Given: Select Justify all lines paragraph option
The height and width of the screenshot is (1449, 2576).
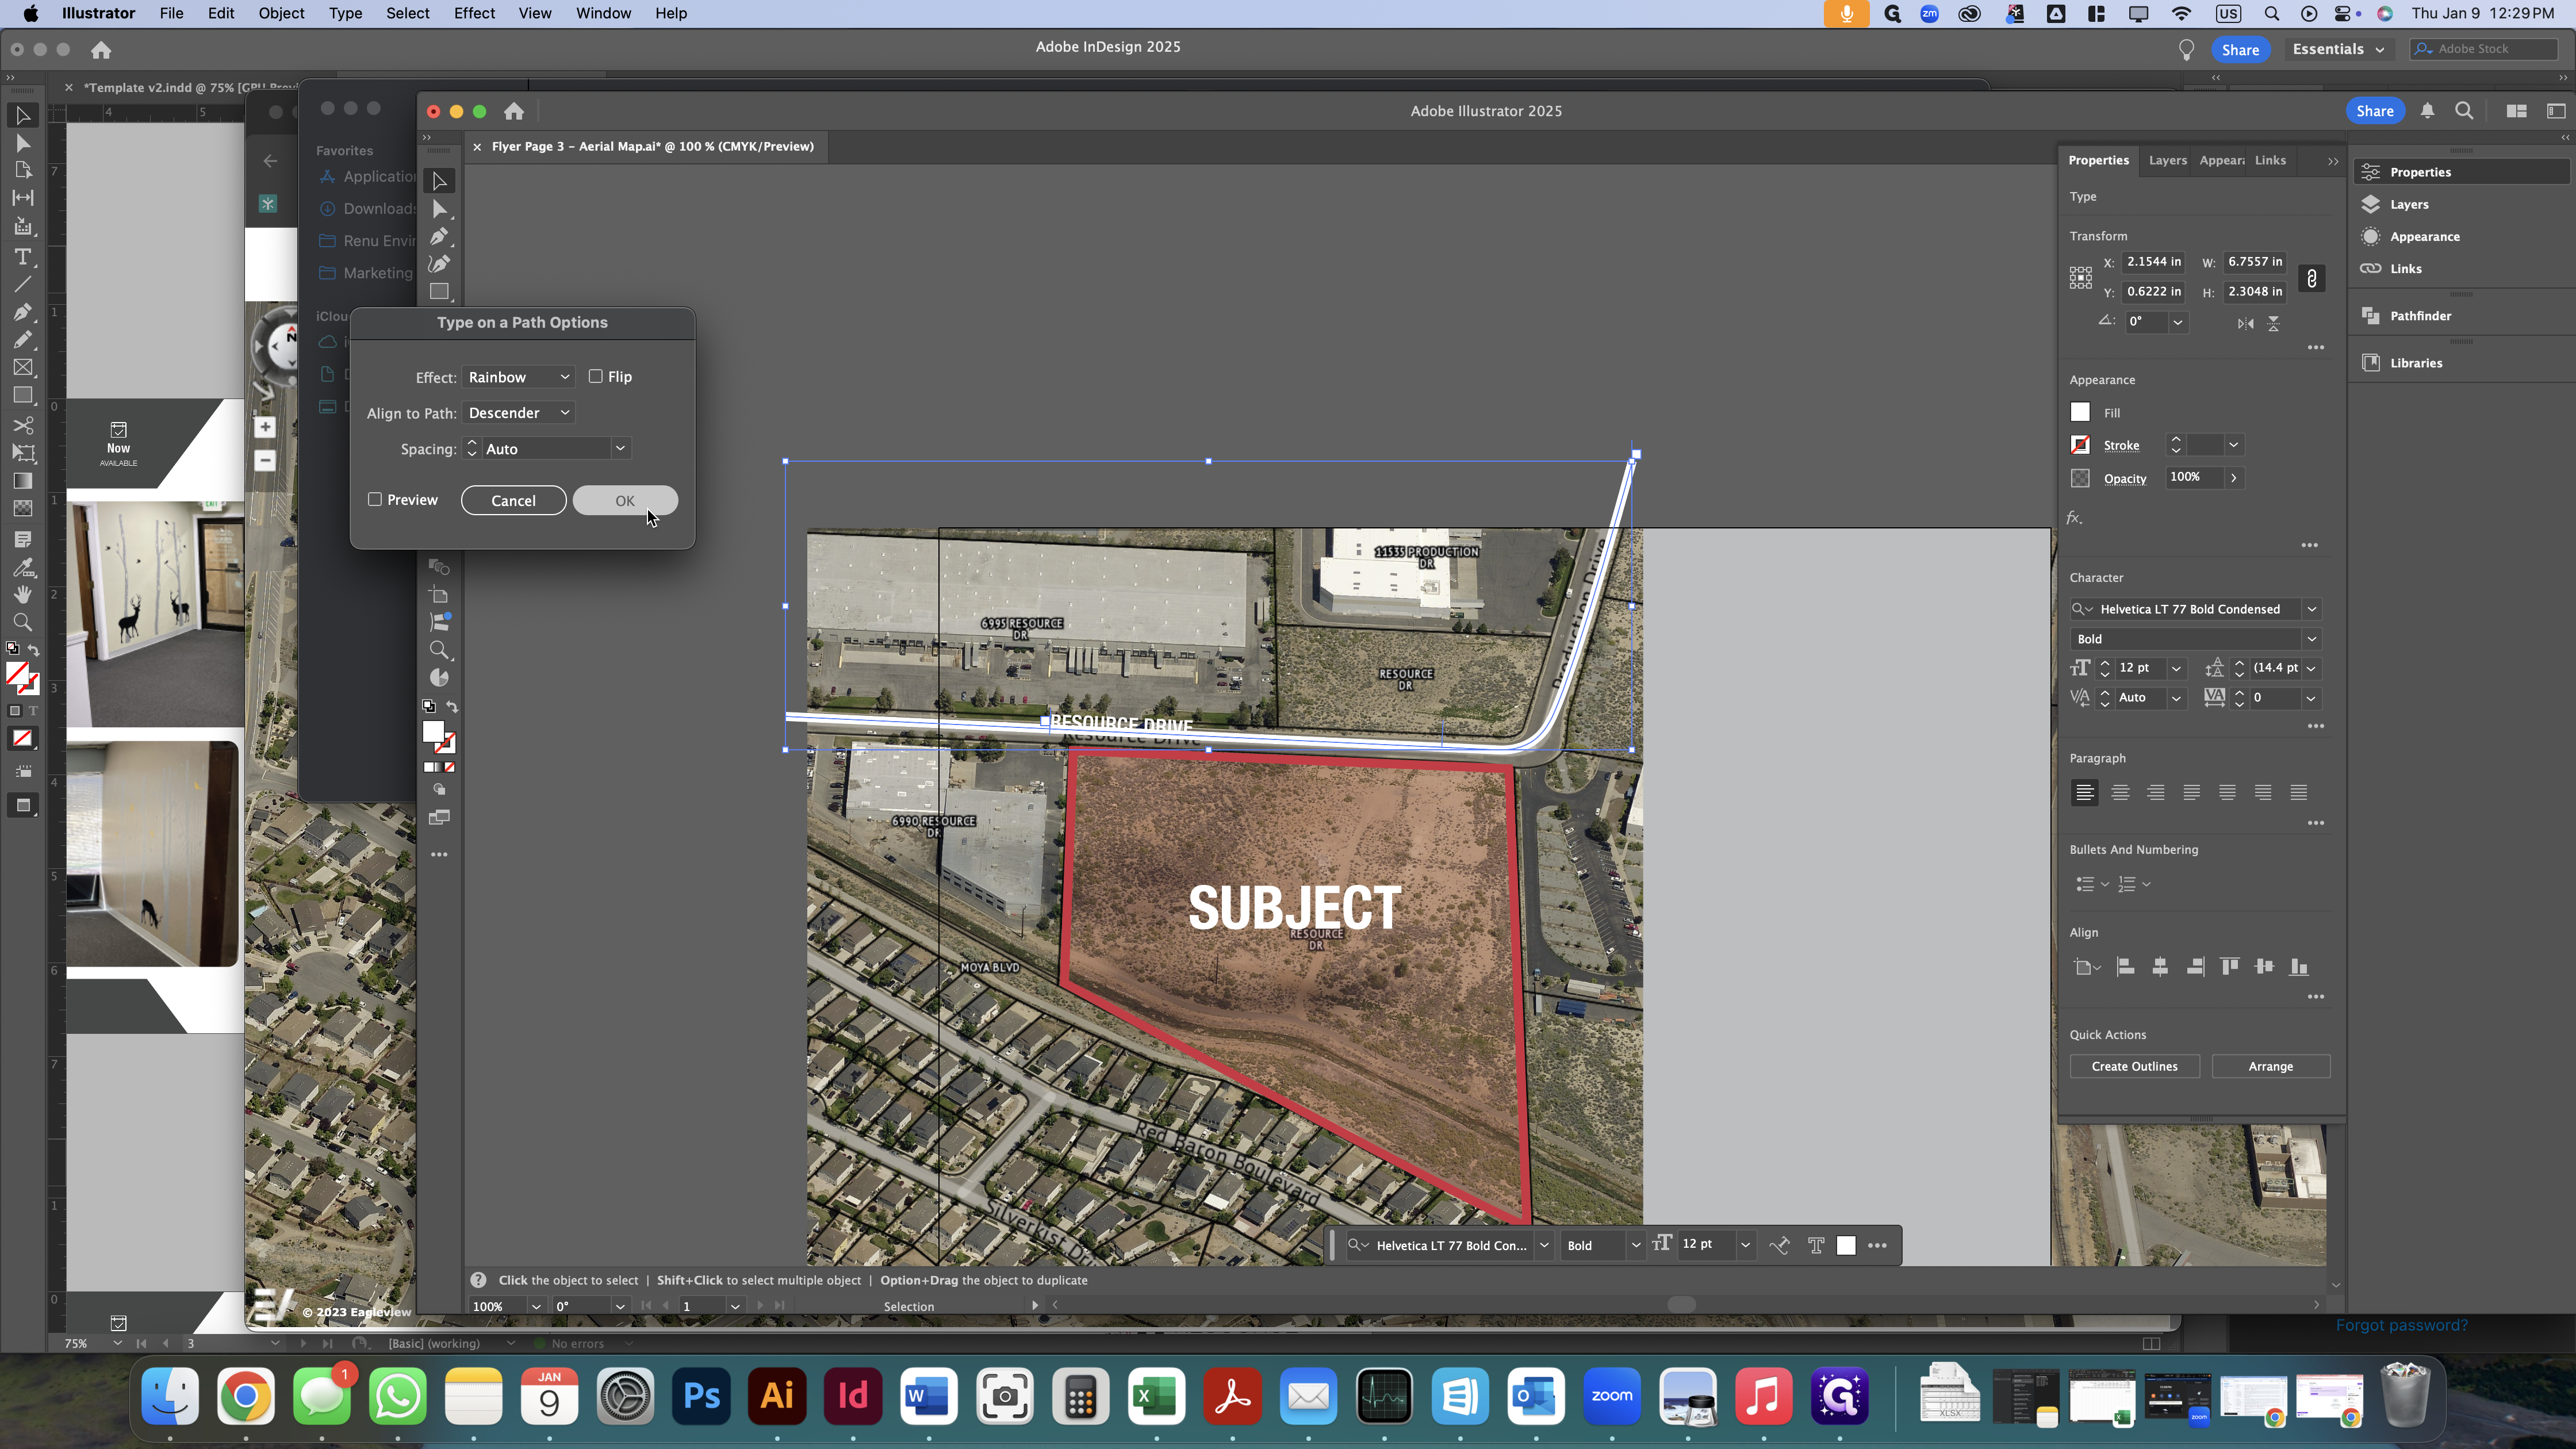Looking at the screenshot, I should click(x=2298, y=792).
